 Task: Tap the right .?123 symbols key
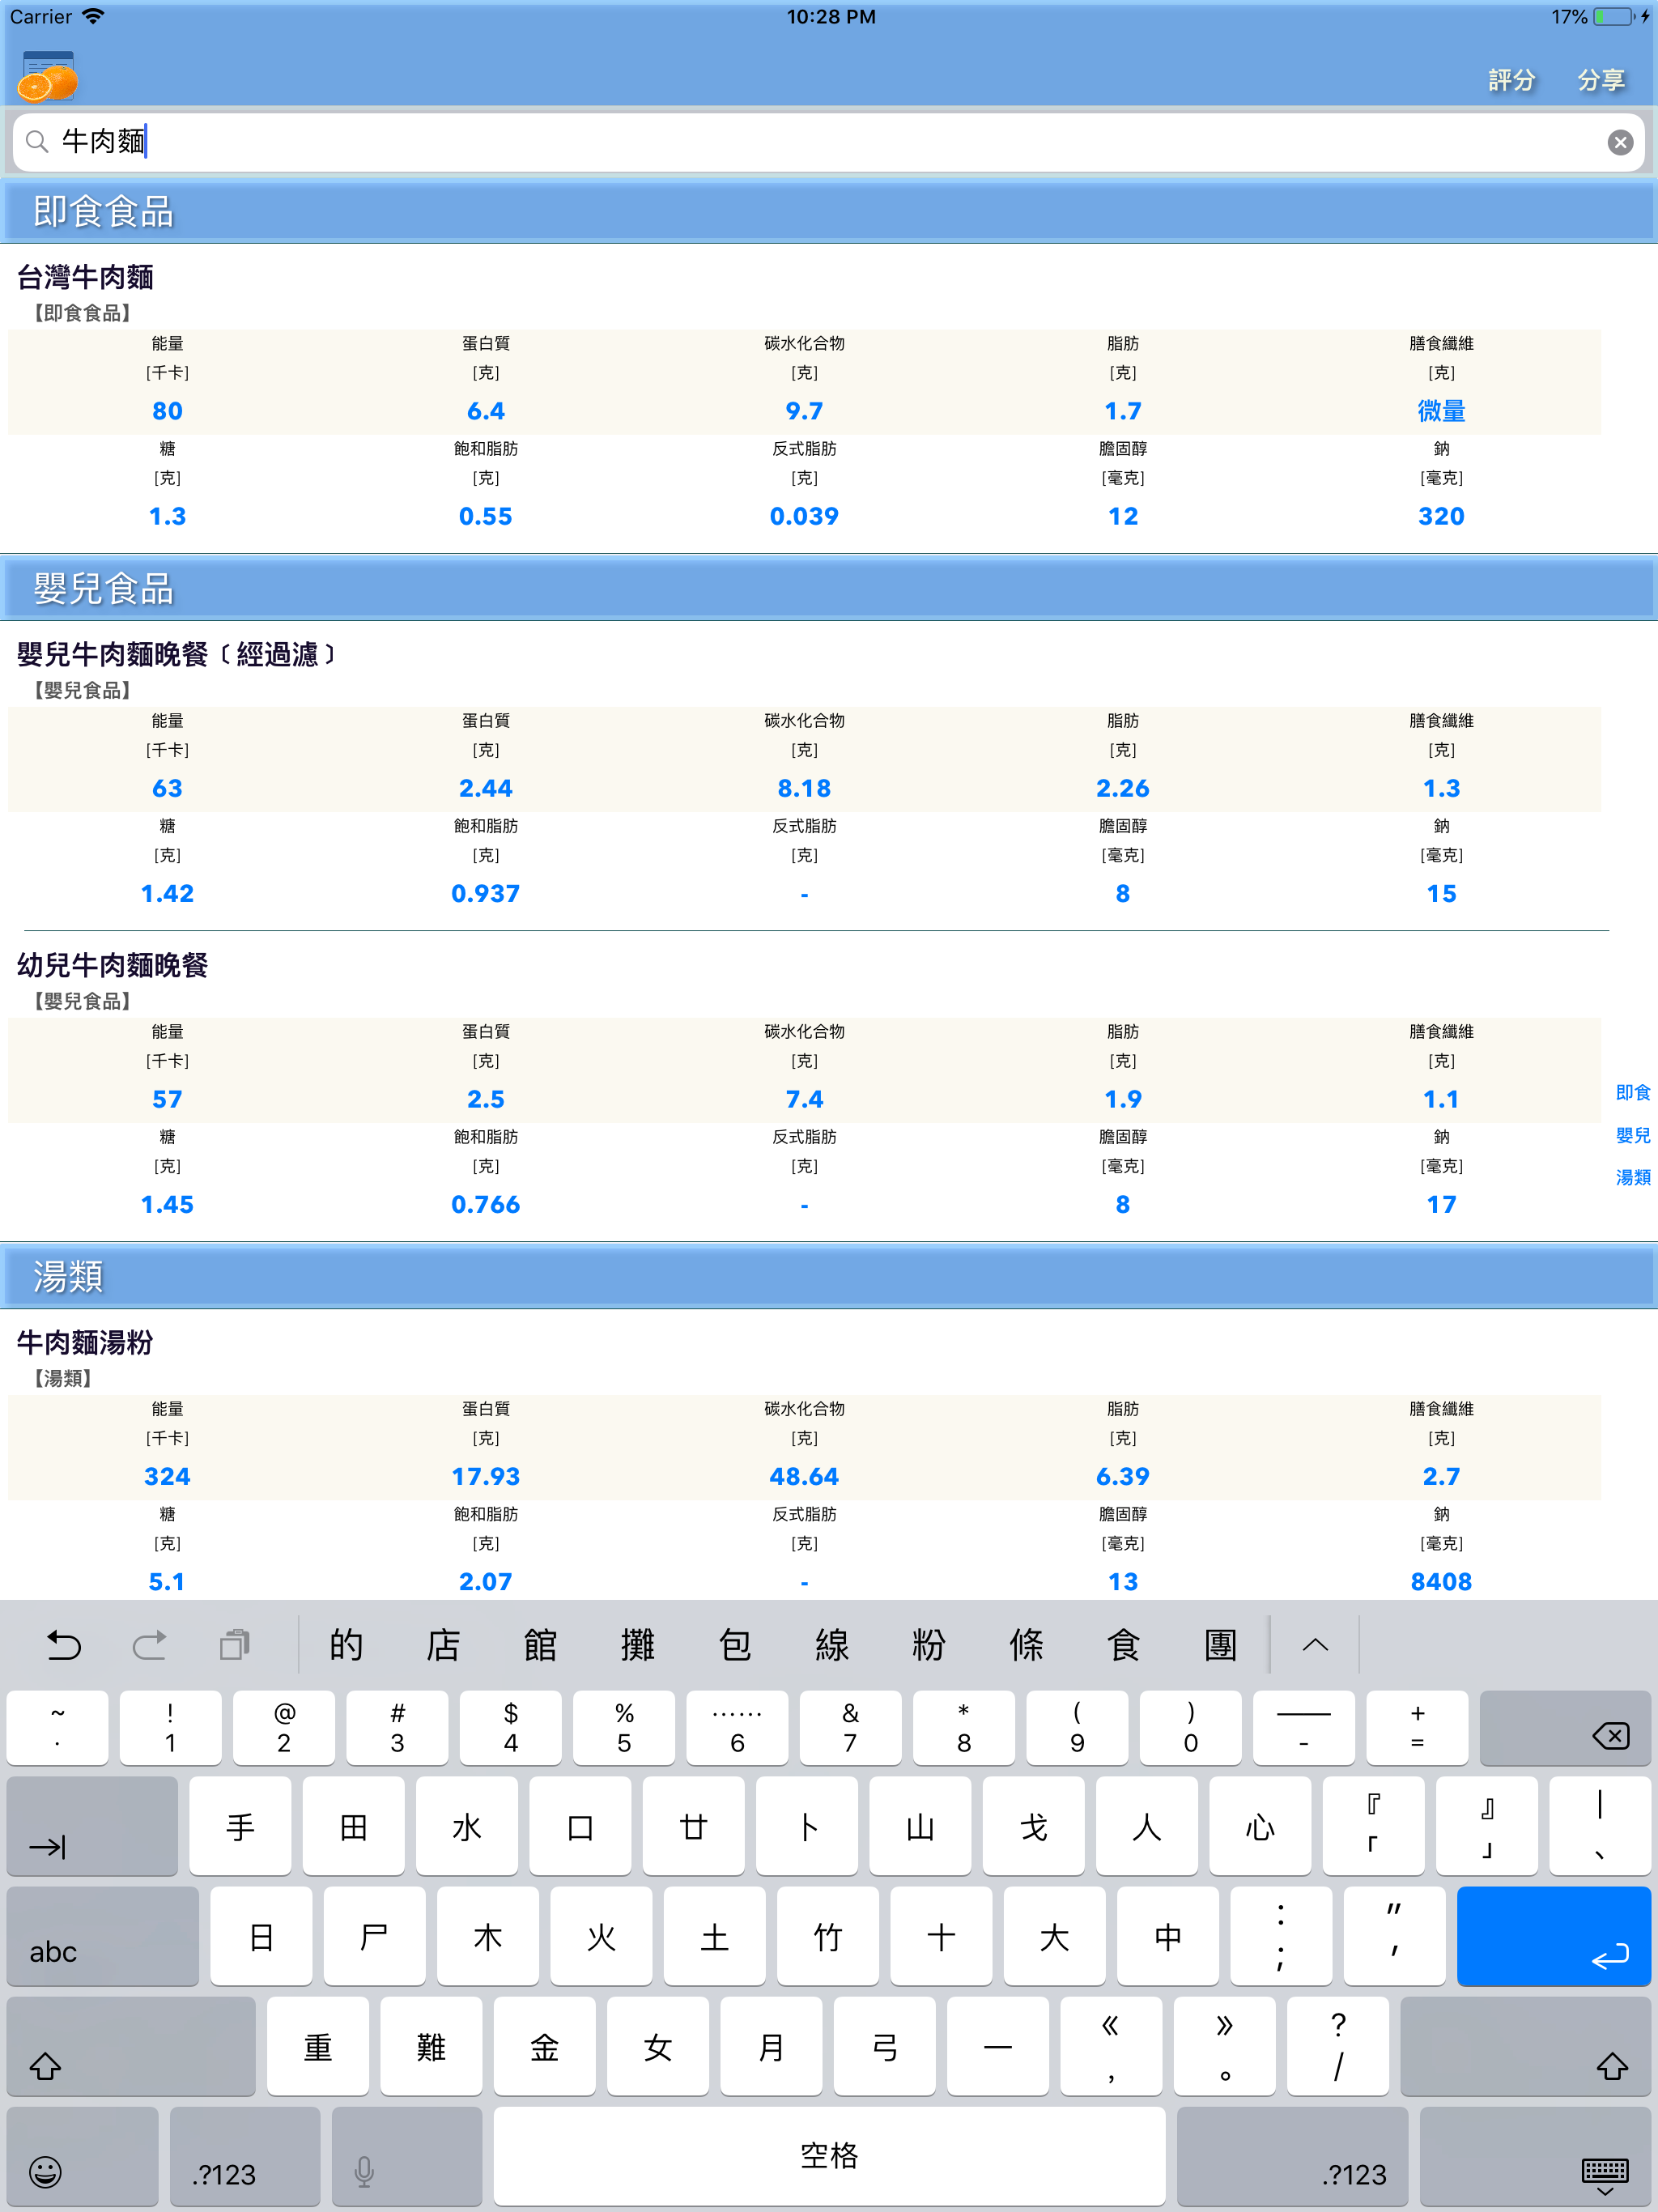[1292, 2156]
